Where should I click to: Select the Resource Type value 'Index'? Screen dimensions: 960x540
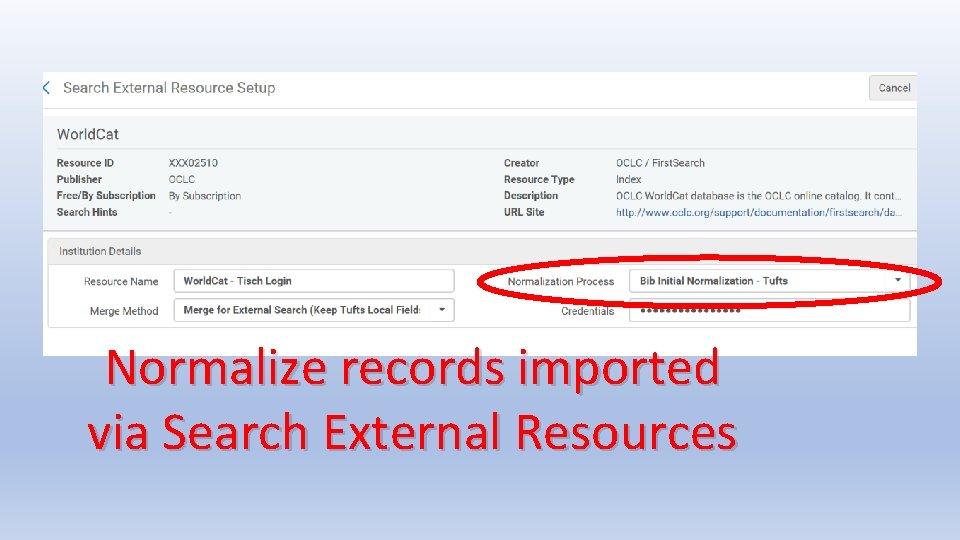click(x=628, y=179)
